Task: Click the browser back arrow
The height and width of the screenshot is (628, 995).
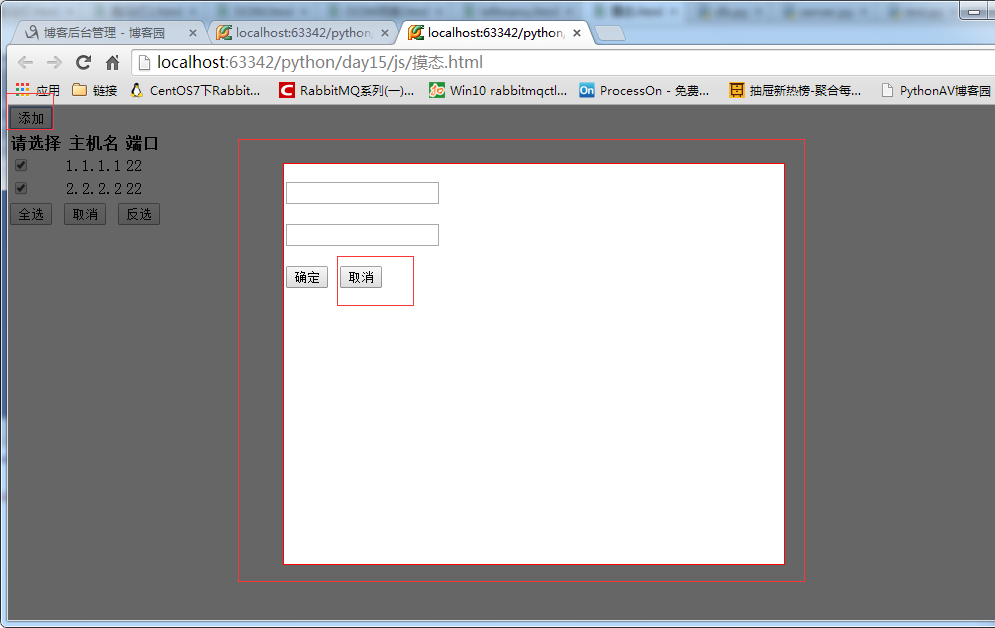Action: [25, 62]
